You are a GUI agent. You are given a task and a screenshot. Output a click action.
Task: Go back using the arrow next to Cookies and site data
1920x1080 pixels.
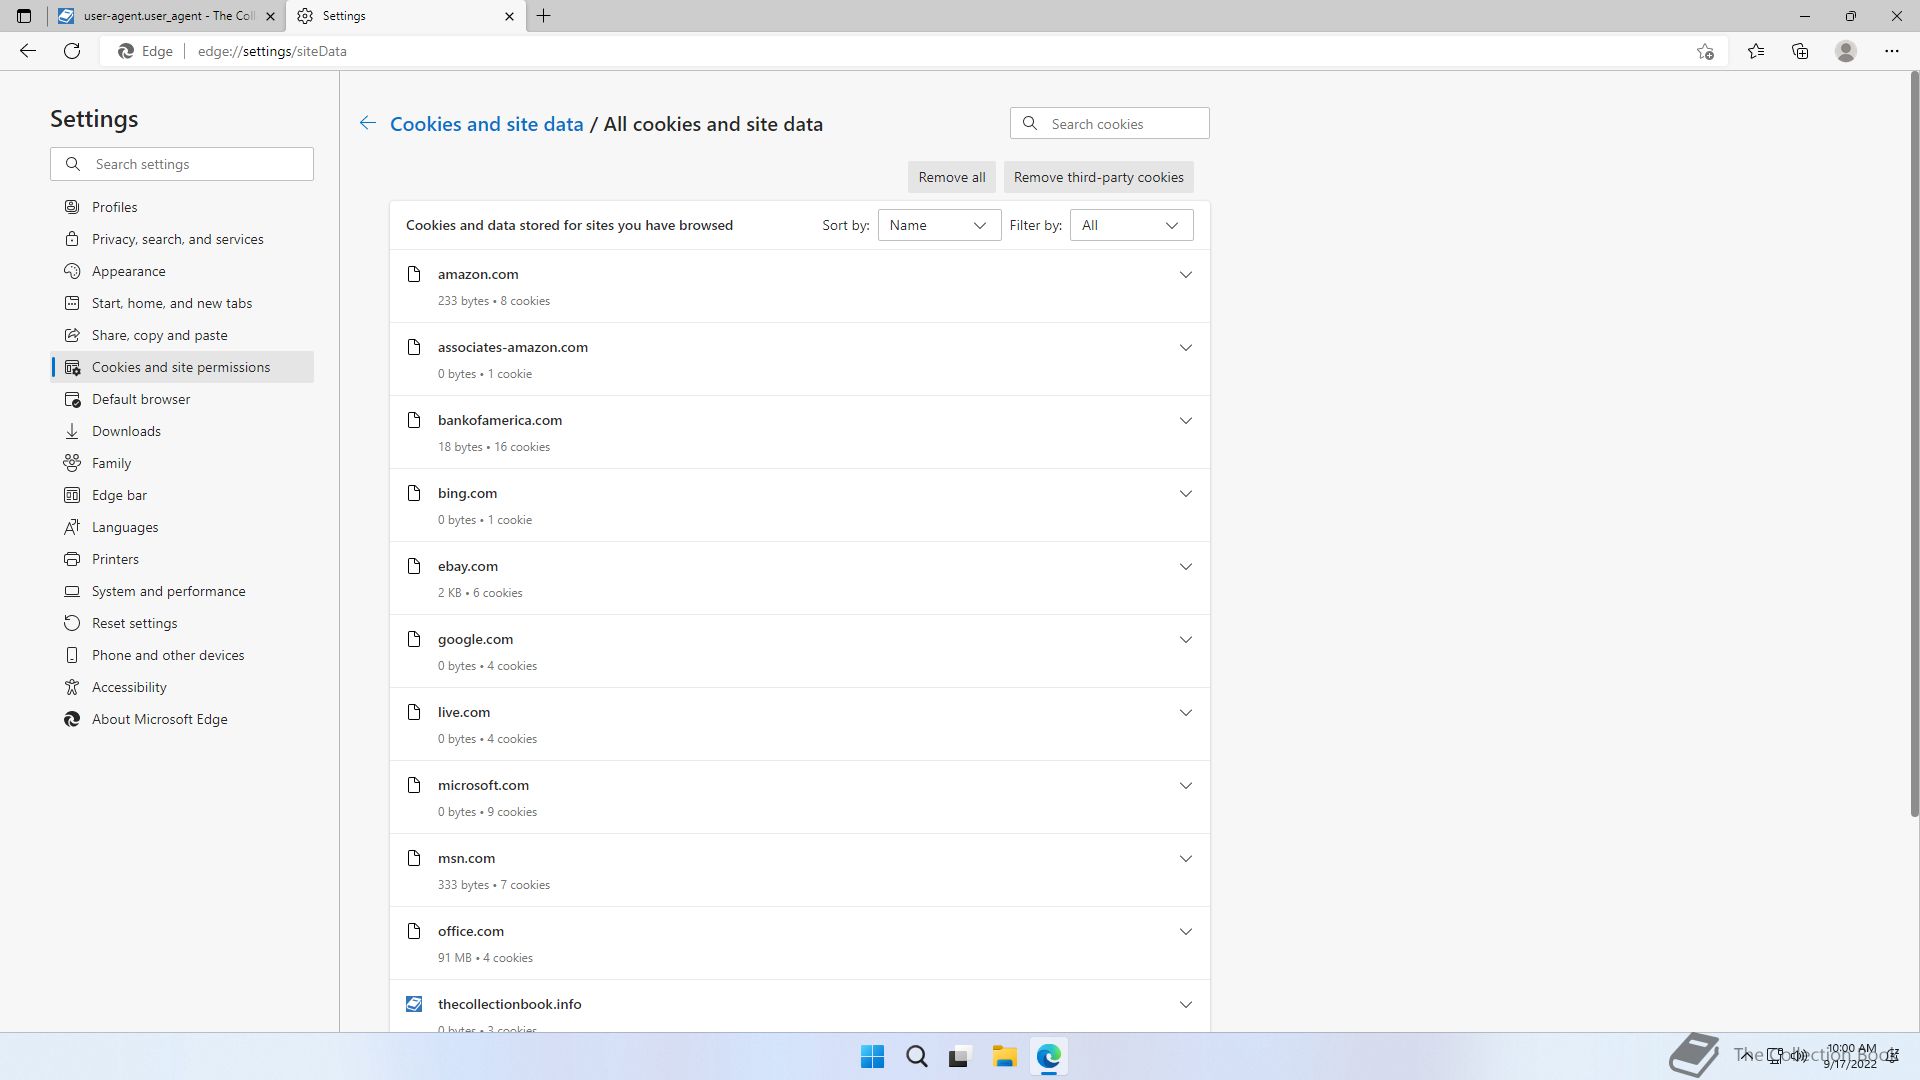tap(368, 123)
